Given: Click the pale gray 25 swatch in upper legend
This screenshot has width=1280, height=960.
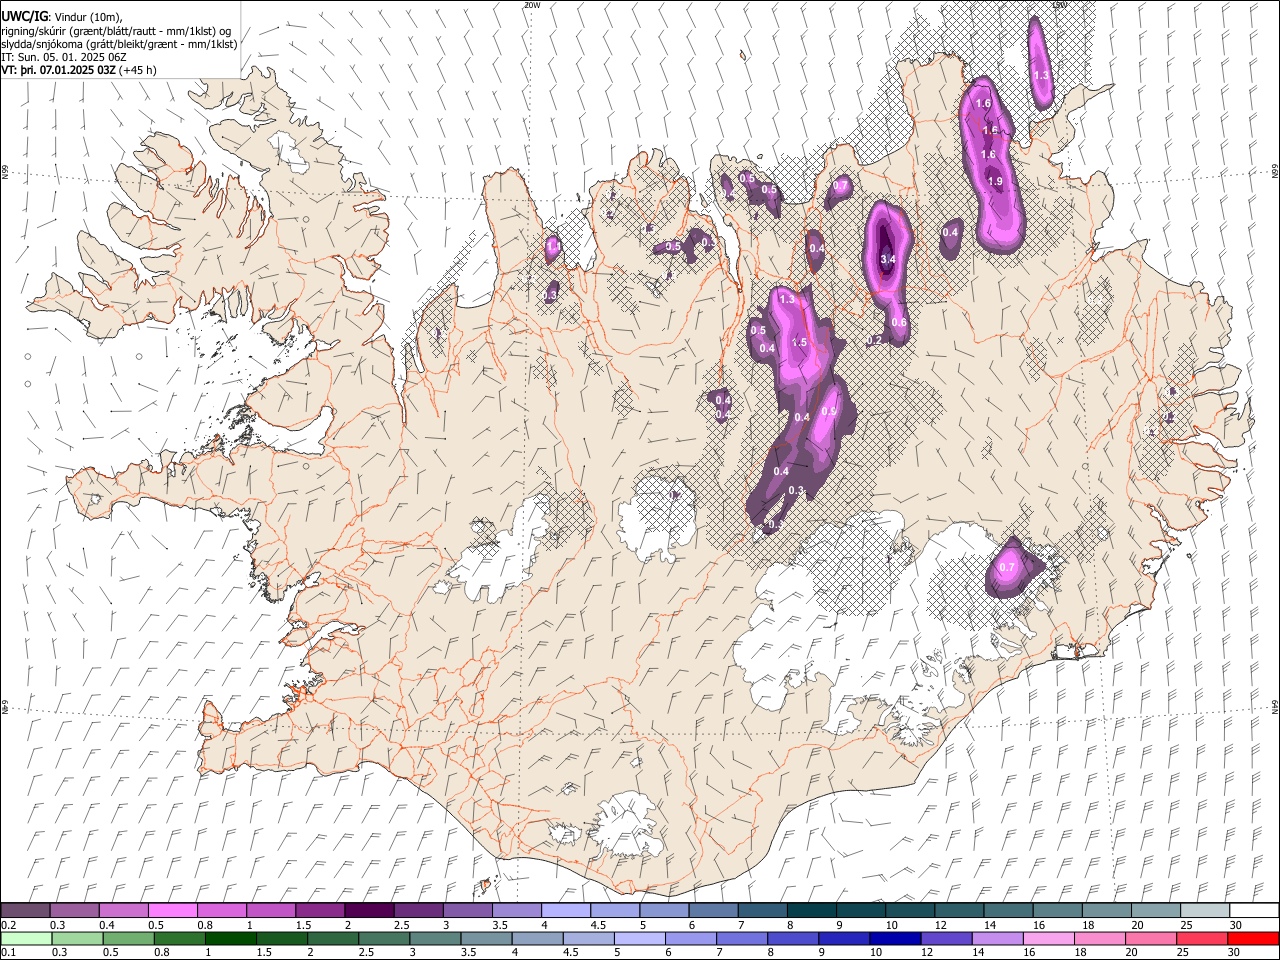Looking at the screenshot, I should (1204, 911).
